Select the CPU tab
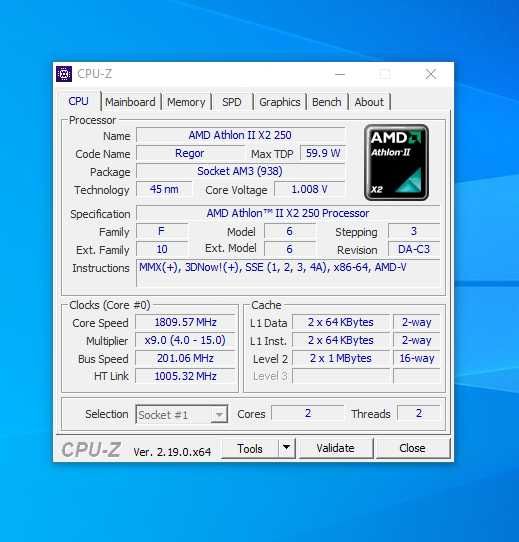Screen dimensions: 519x542 pos(78,101)
